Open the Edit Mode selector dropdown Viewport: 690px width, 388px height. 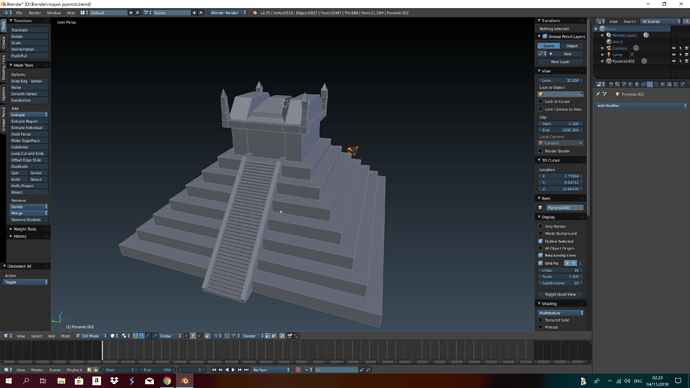(x=91, y=336)
